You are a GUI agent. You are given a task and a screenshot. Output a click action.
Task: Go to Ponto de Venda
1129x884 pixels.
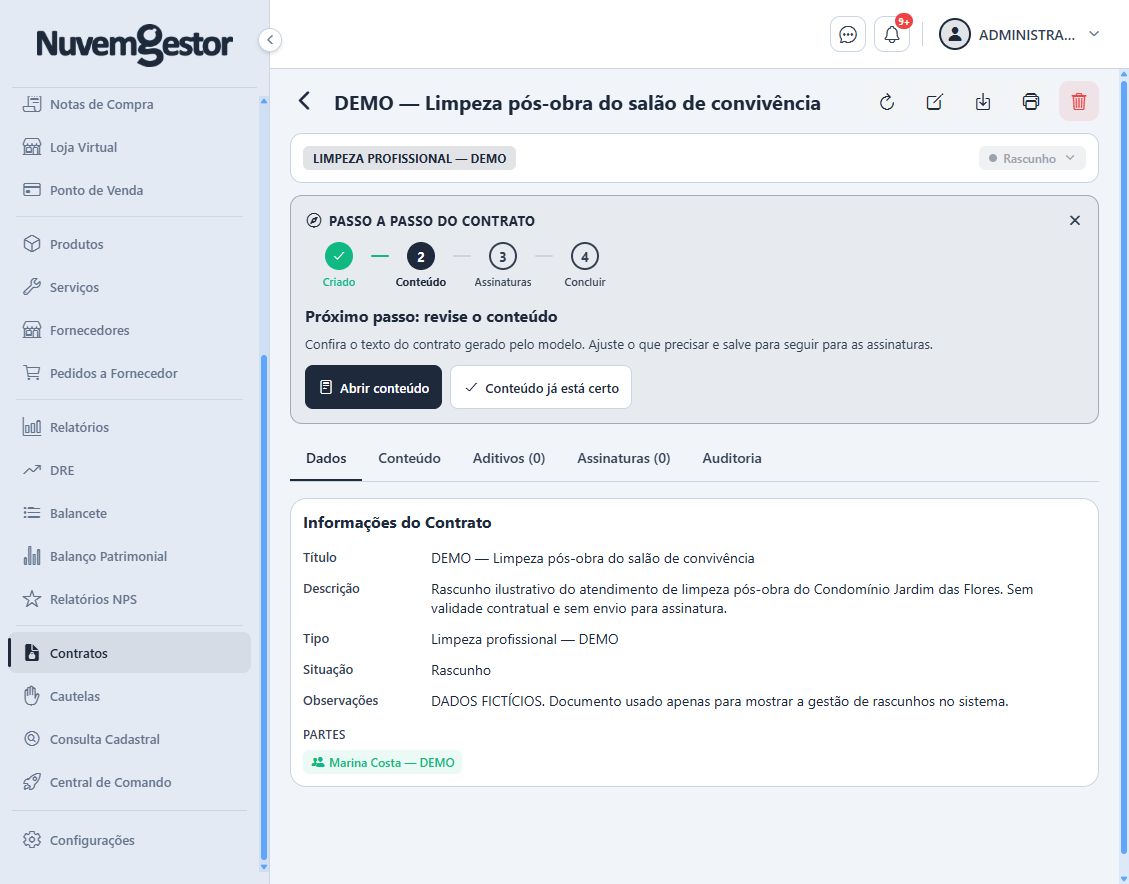click(x=130, y=191)
